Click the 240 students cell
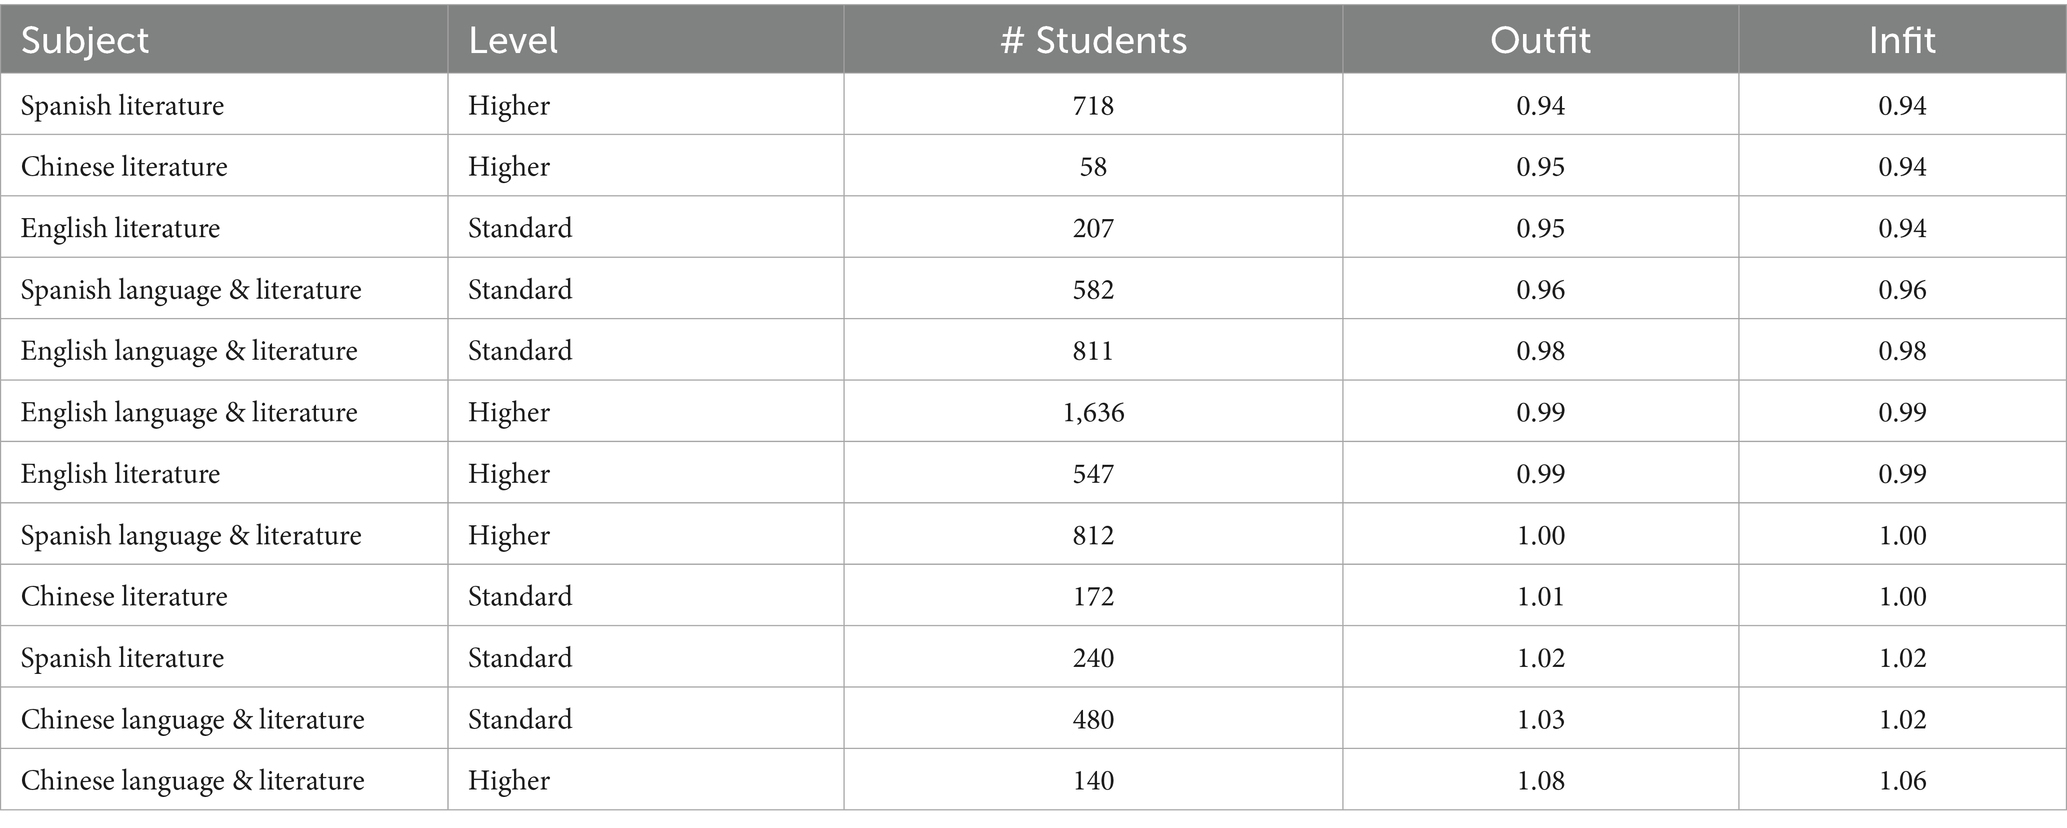Viewport: 2067px width, 828px height. 1093,658
